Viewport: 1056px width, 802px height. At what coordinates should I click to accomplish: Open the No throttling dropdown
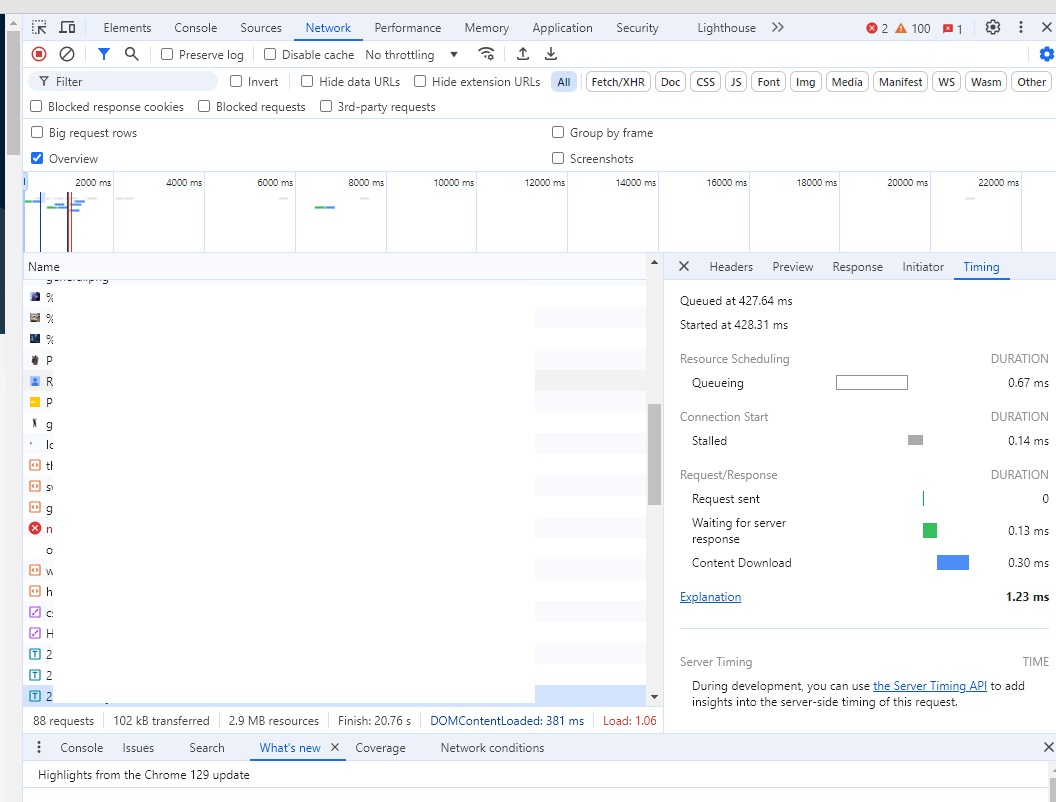click(x=411, y=55)
